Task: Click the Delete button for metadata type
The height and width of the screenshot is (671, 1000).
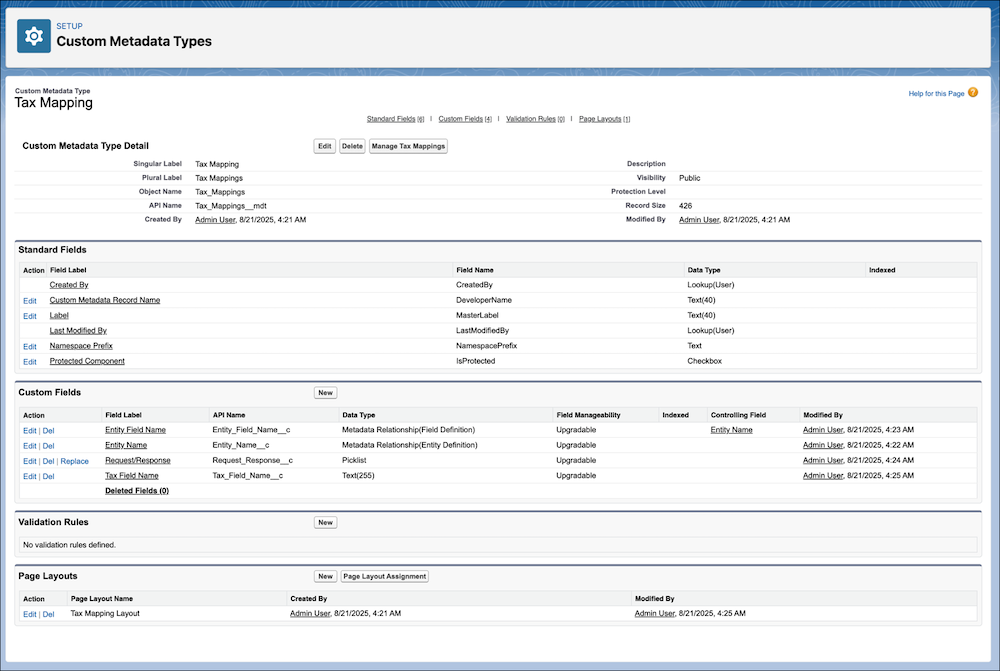Action: pos(352,146)
